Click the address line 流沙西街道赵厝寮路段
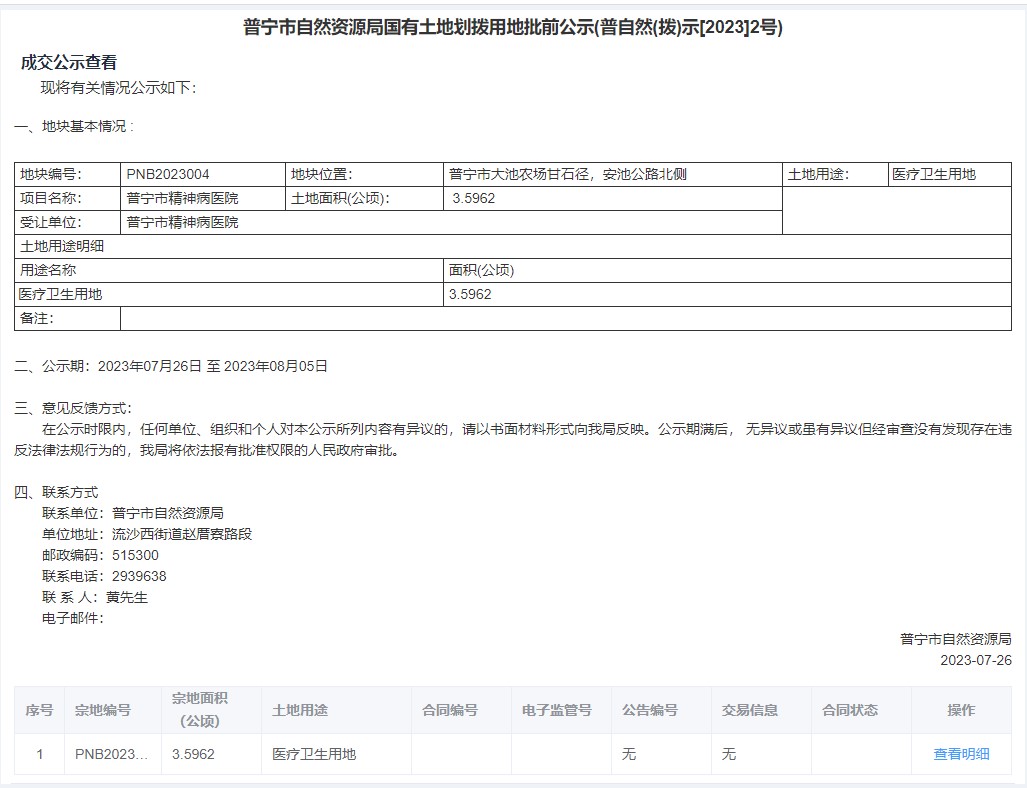Image resolution: width=1027 pixels, height=788 pixels. click(147, 534)
